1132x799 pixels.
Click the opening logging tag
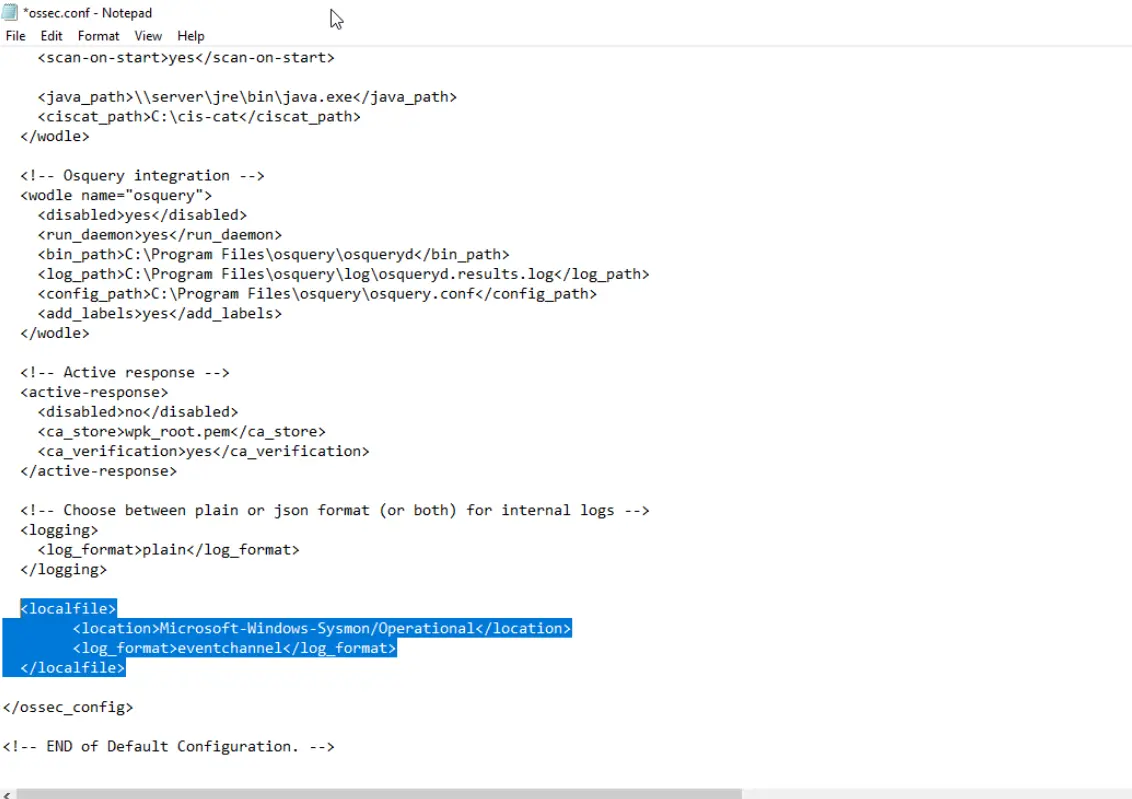(59, 530)
